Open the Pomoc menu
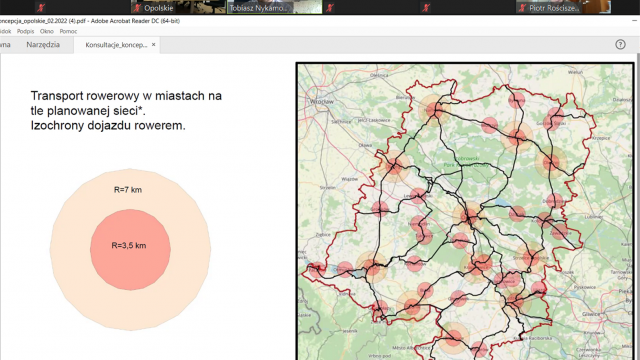This screenshot has width=640, height=360. [x=68, y=31]
